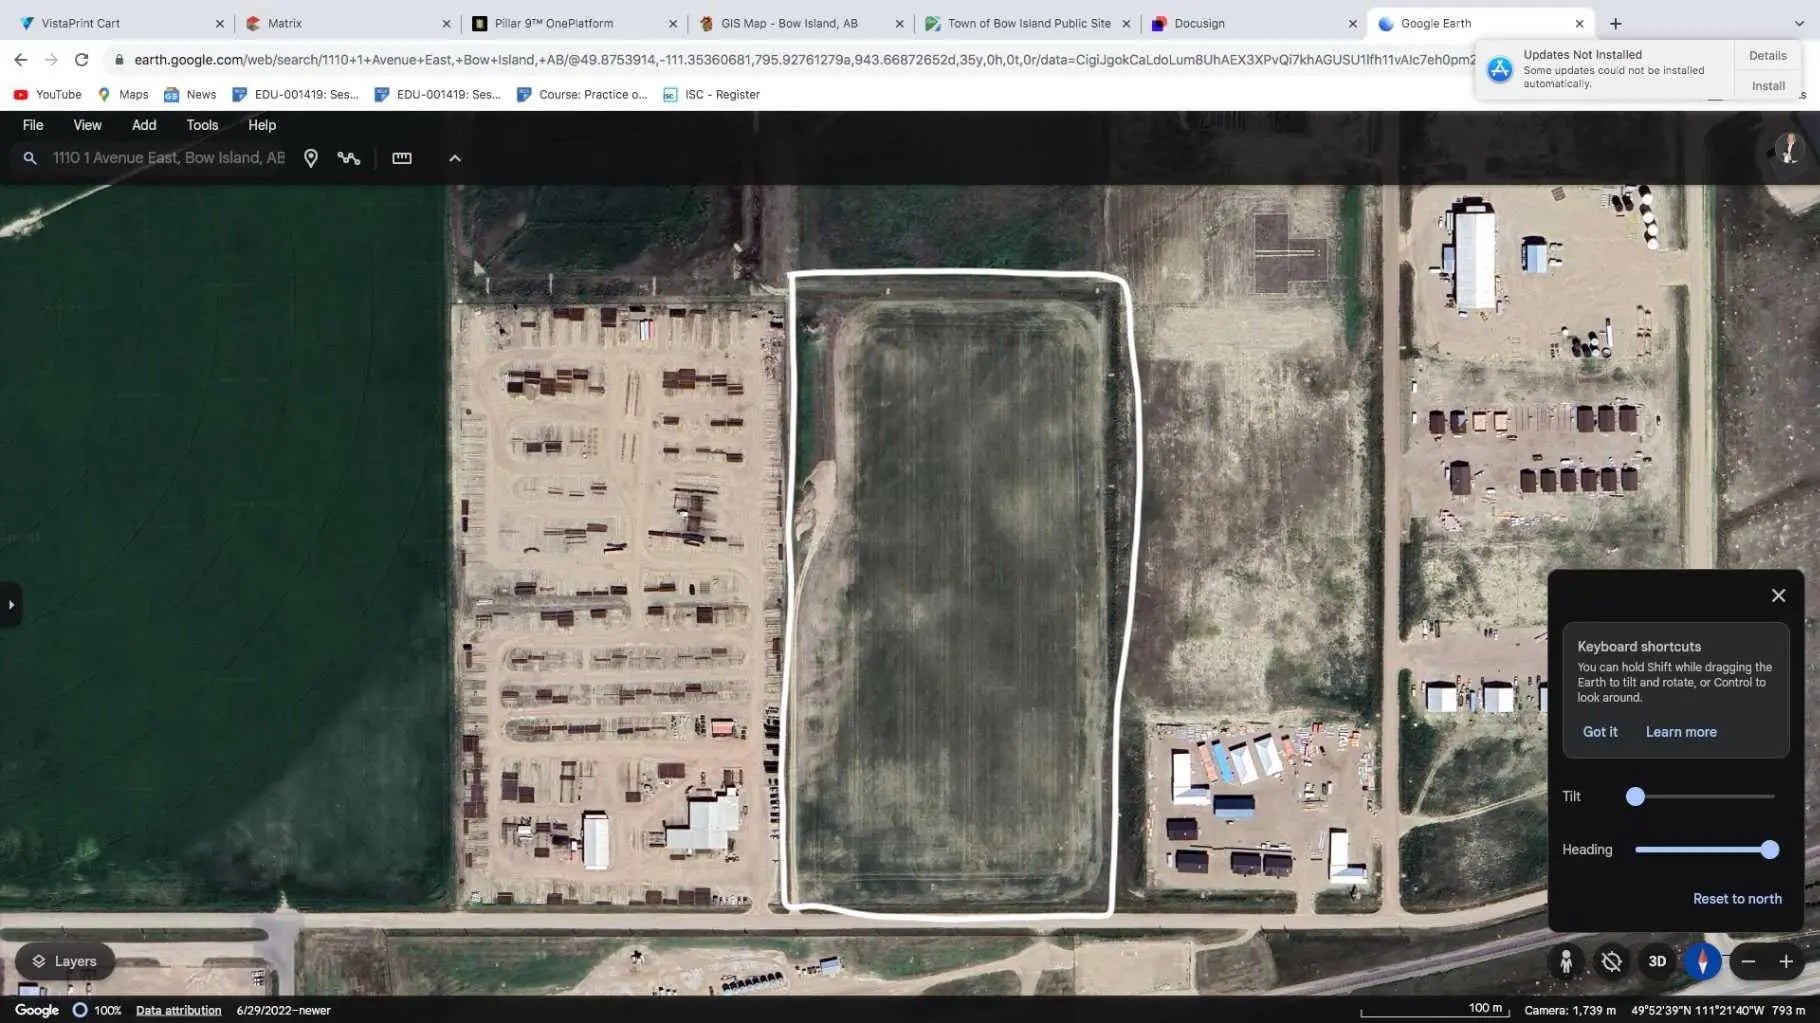Zoom in with the plus icon
Viewport: 1820px width, 1023px height.
pyautogui.click(x=1786, y=961)
